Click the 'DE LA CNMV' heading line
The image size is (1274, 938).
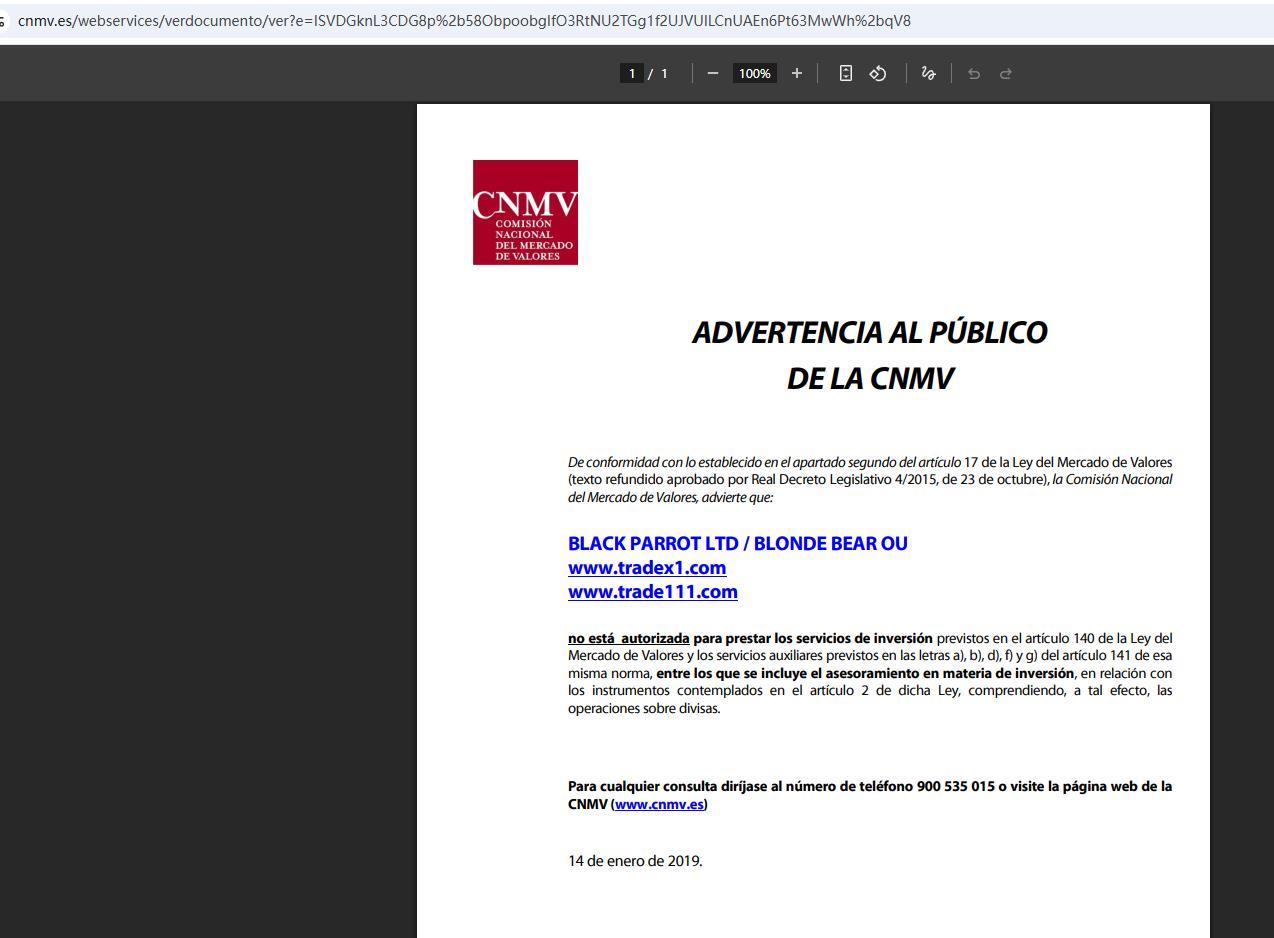click(869, 379)
